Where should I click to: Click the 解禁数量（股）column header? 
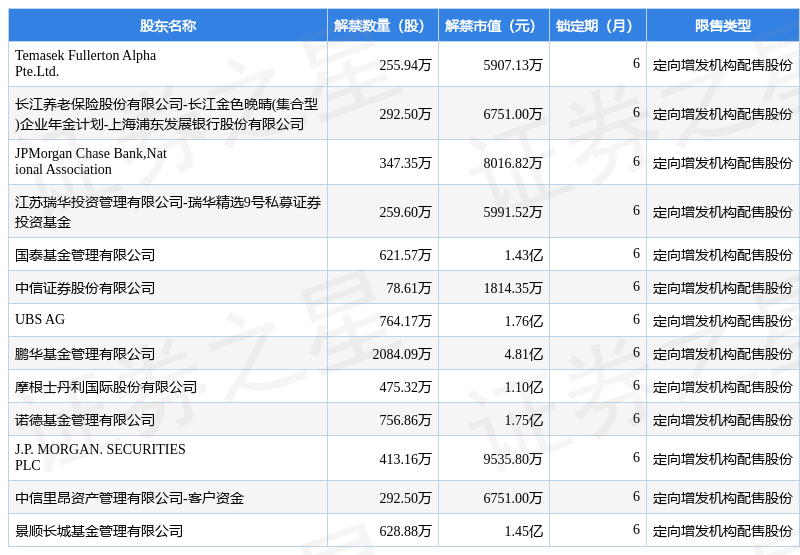tap(383, 26)
